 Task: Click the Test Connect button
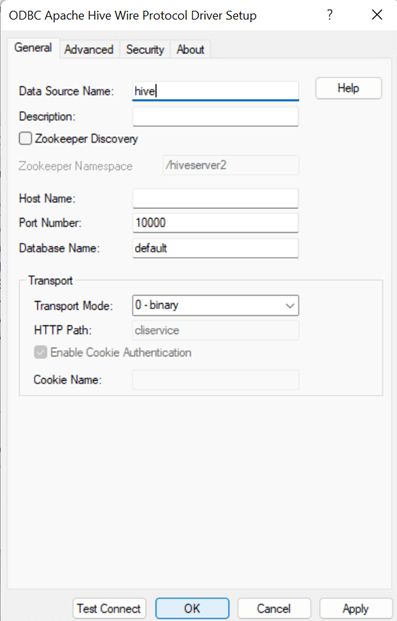[109, 608]
